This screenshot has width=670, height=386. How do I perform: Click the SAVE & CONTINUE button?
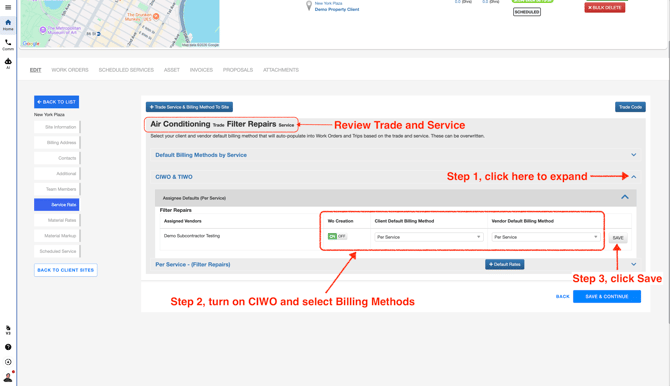click(607, 296)
